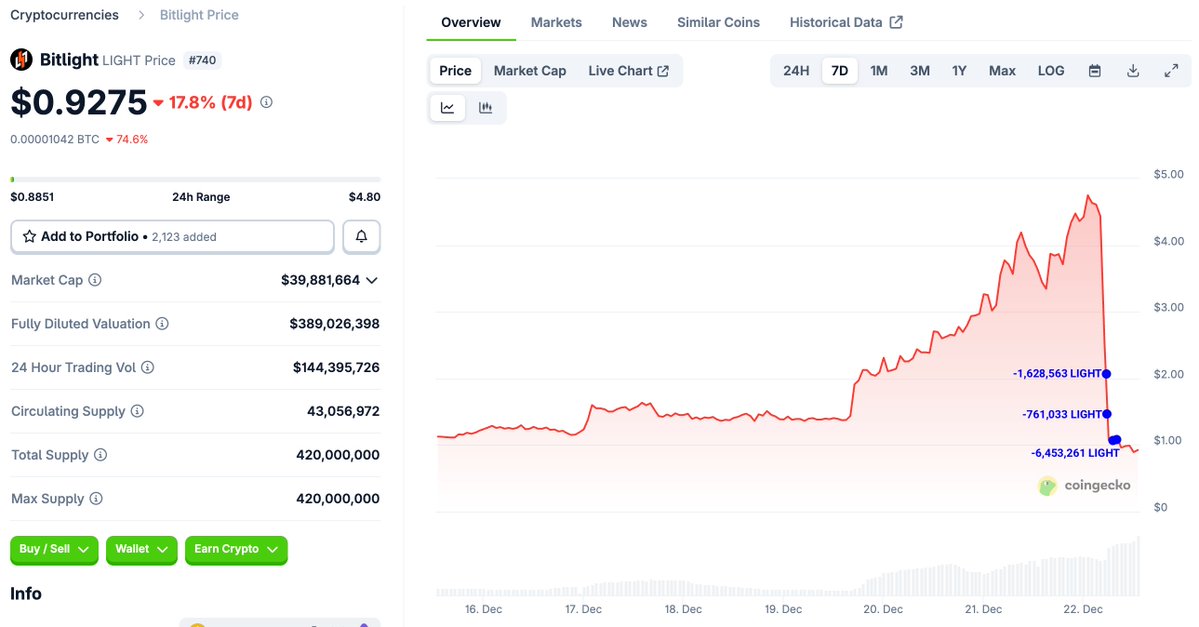This screenshot has height=627, width=1199.
Task: Click Market Cap info icon
Action: [95, 281]
